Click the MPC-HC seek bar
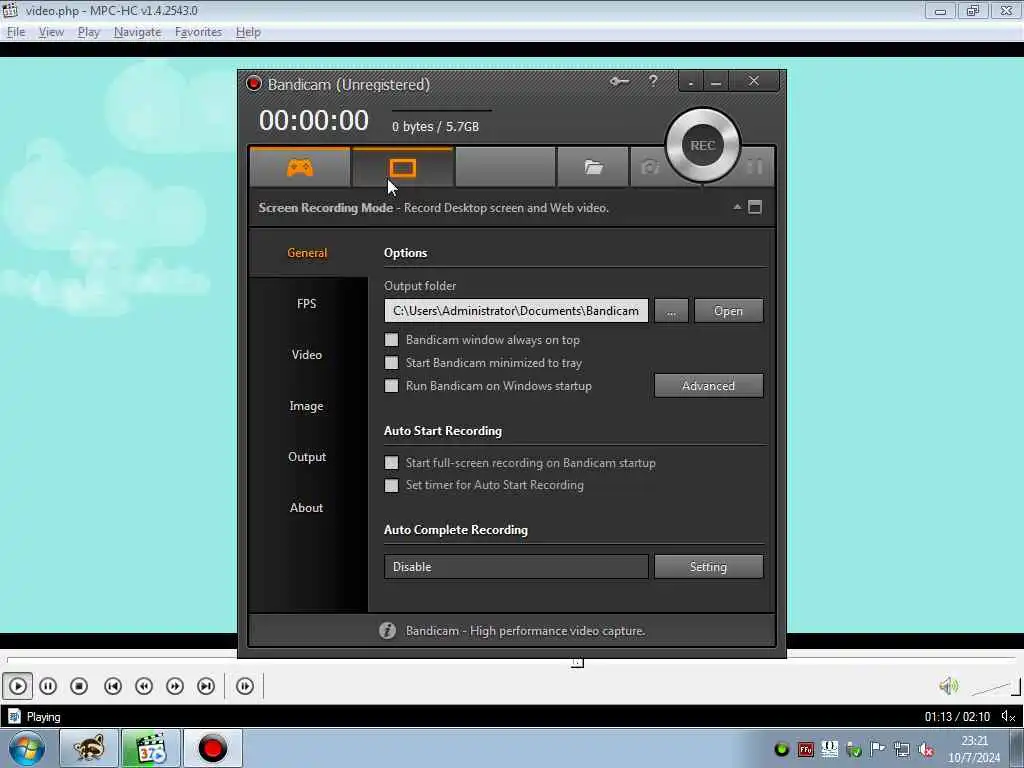This screenshot has width=1024, height=768. click(x=512, y=660)
